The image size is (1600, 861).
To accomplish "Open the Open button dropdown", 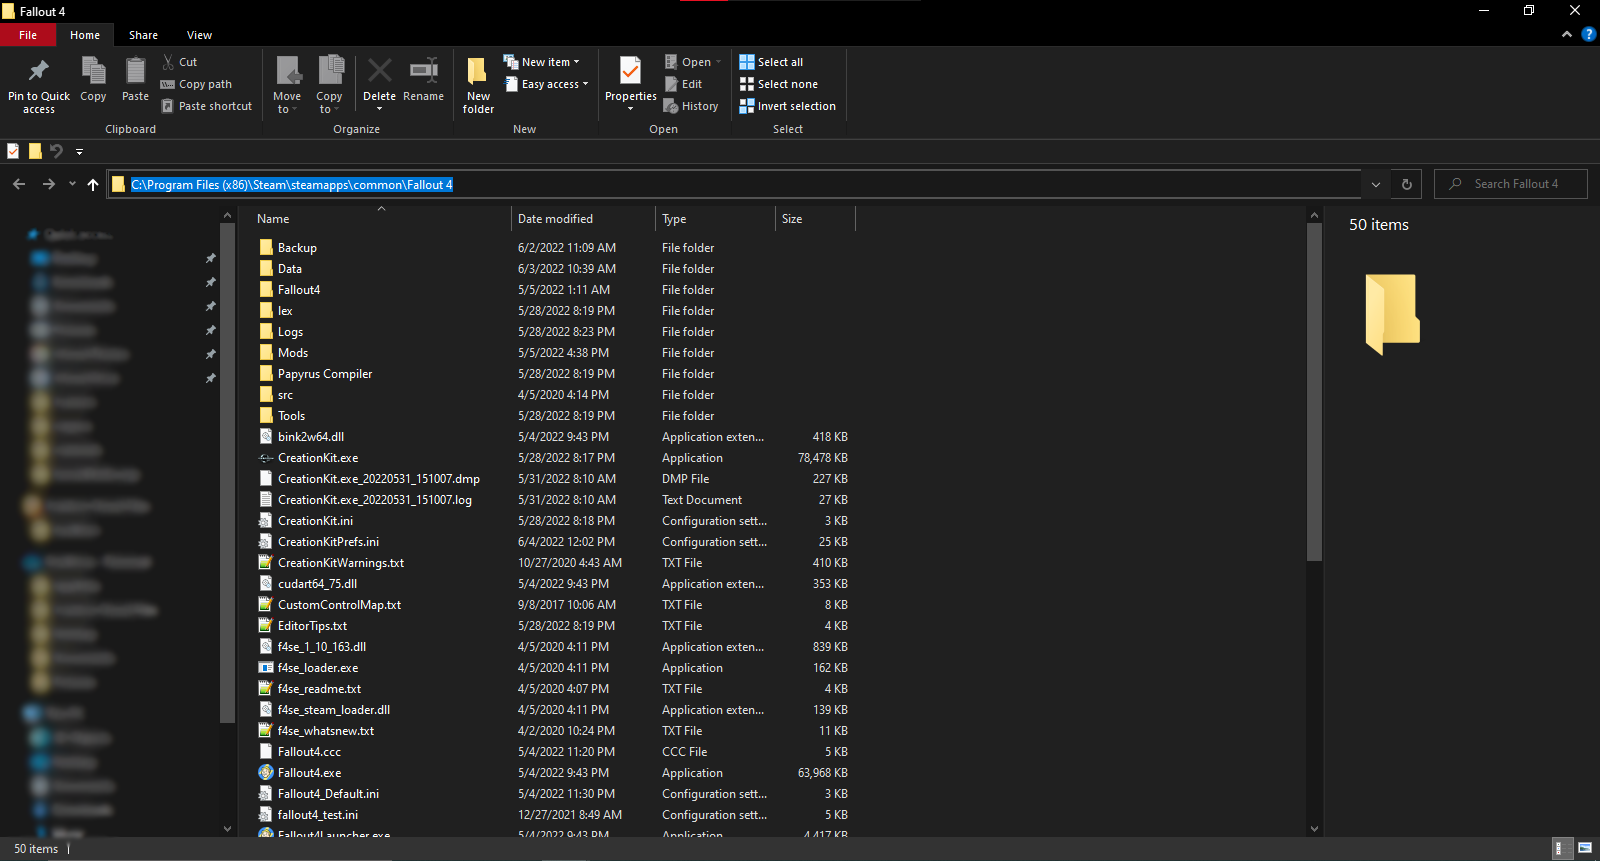I will pyautogui.click(x=718, y=62).
